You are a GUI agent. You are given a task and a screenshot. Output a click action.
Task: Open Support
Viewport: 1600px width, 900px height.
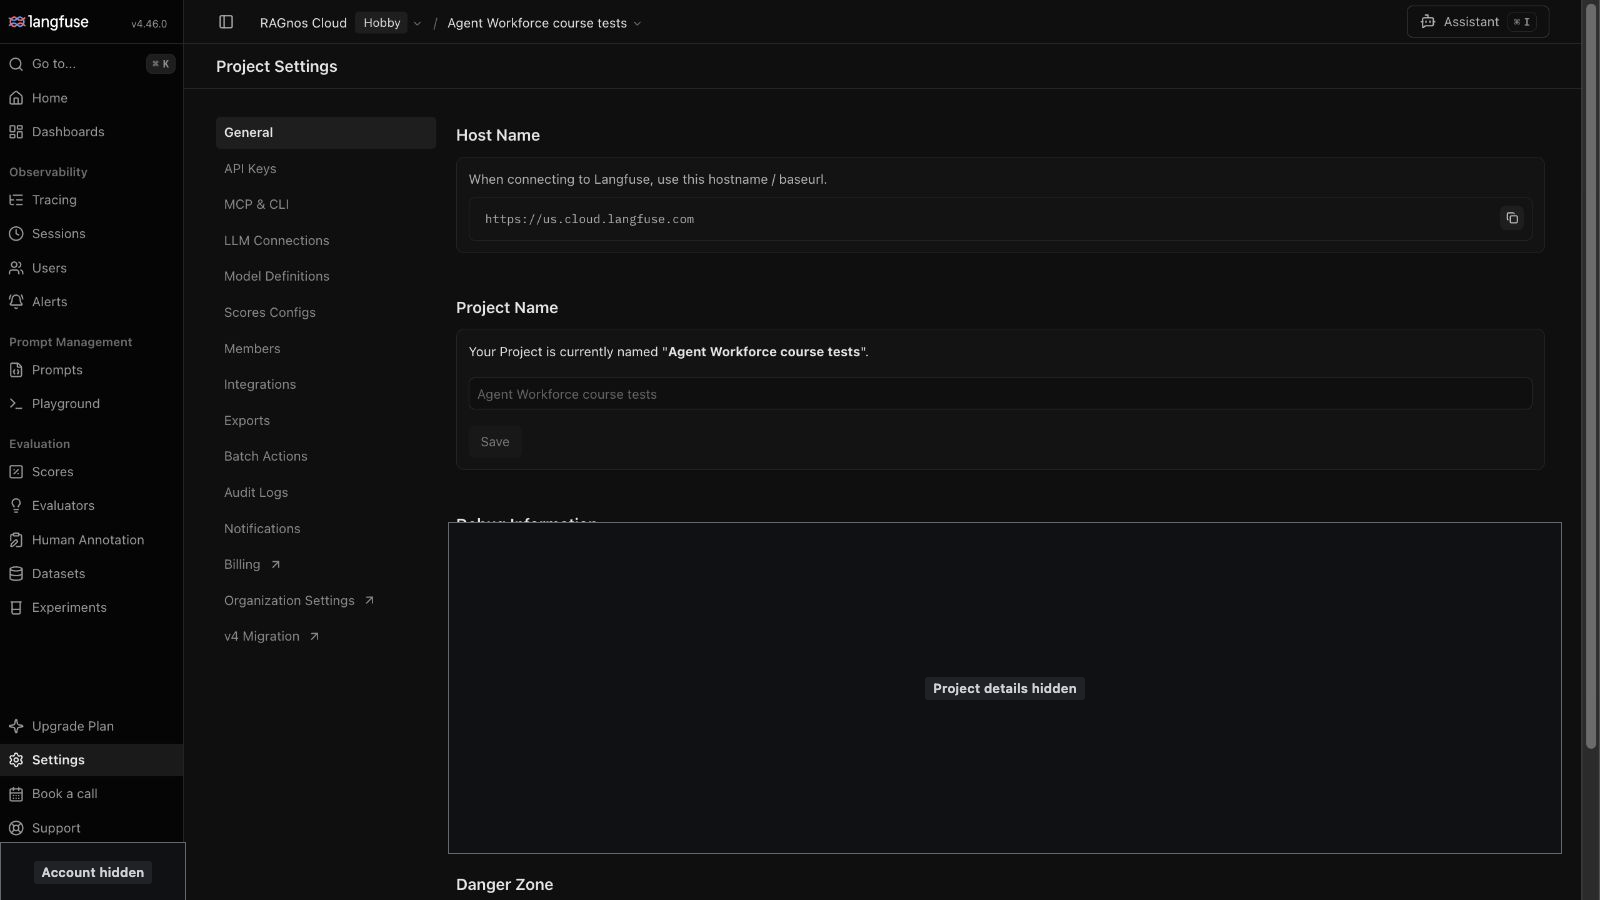[91, 828]
